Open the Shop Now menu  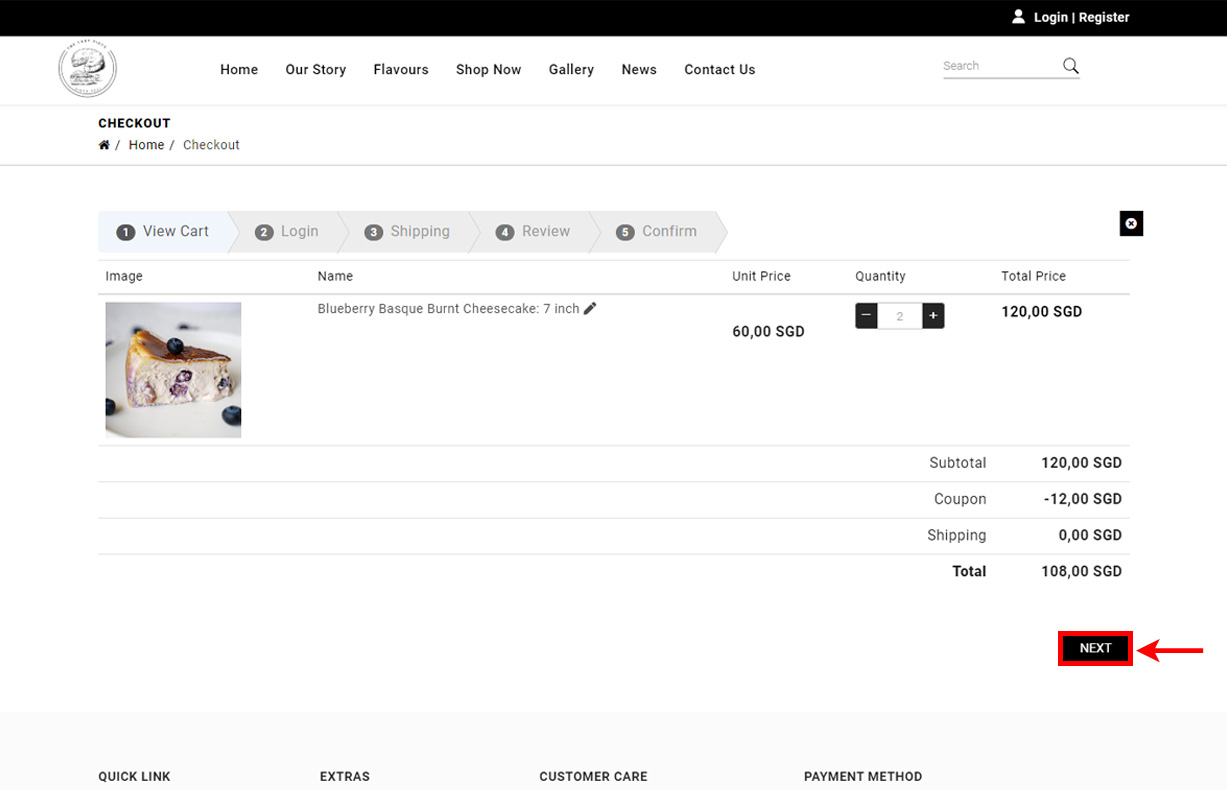488,69
